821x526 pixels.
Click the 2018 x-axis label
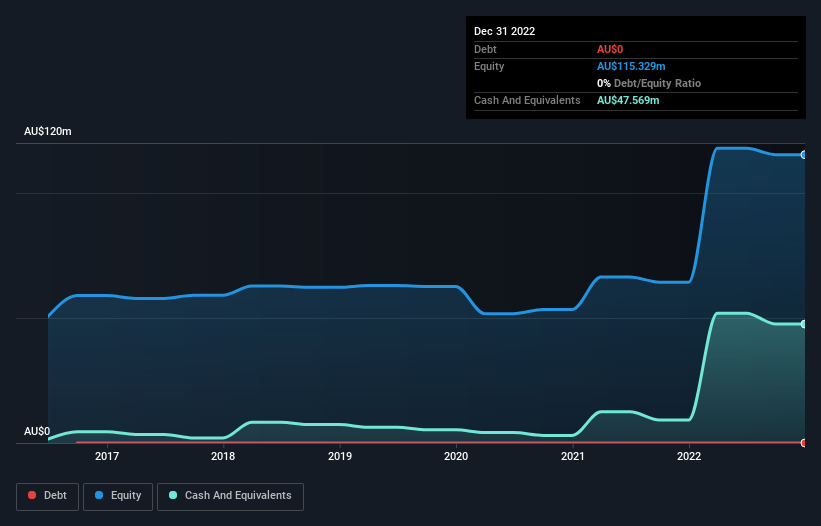[x=223, y=456]
